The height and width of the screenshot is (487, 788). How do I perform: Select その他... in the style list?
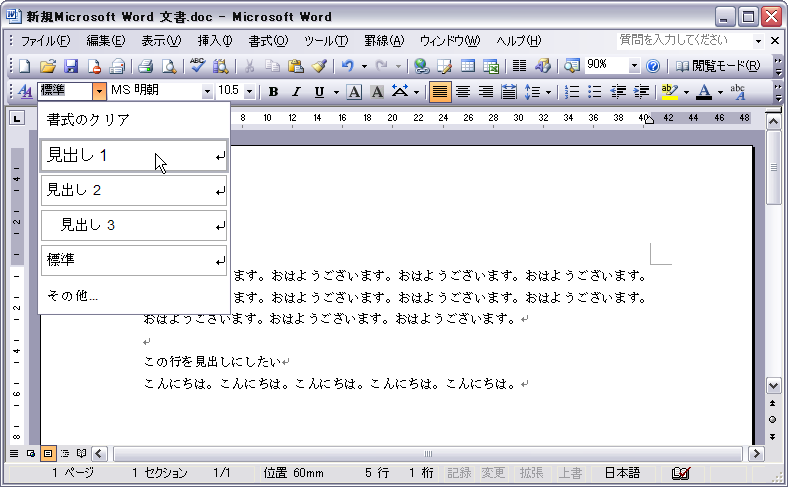tap(73, 295)
